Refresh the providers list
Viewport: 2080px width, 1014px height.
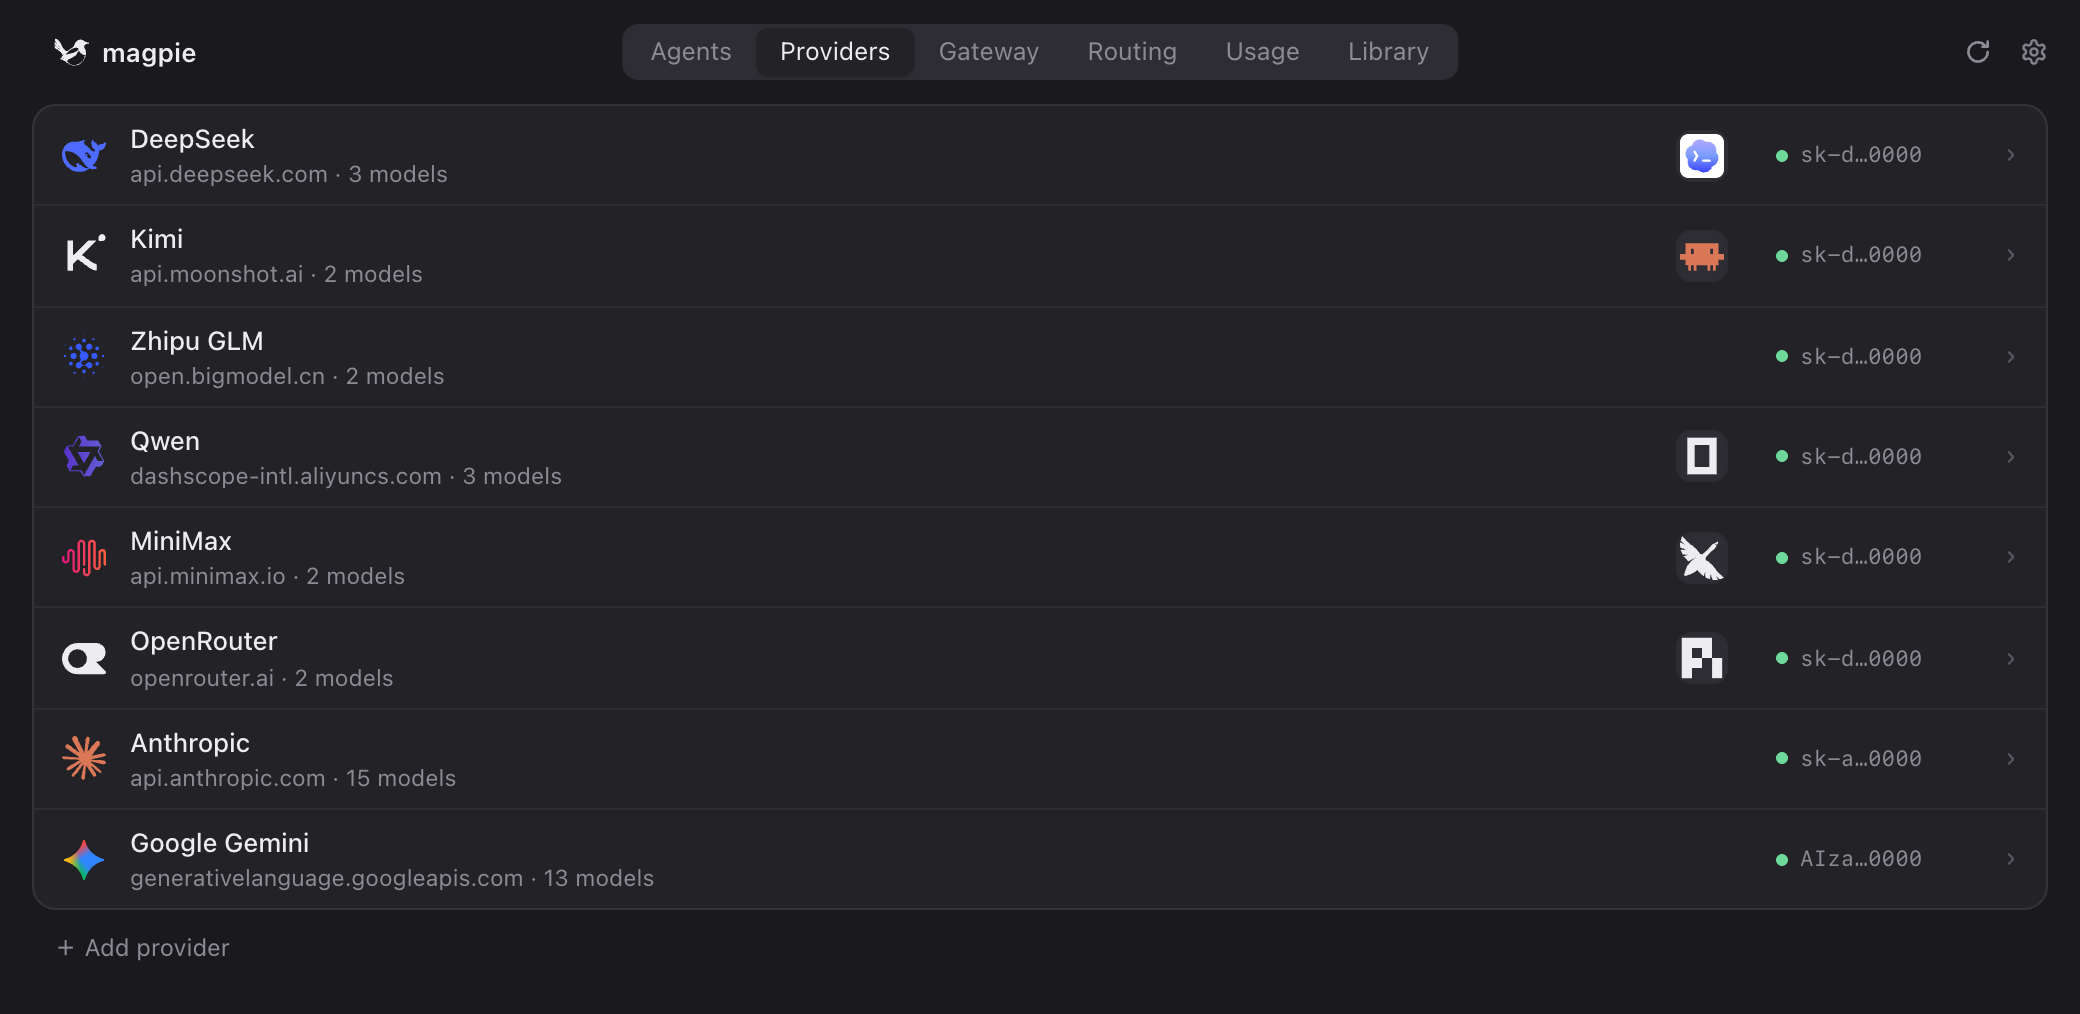coord(1978,52)
